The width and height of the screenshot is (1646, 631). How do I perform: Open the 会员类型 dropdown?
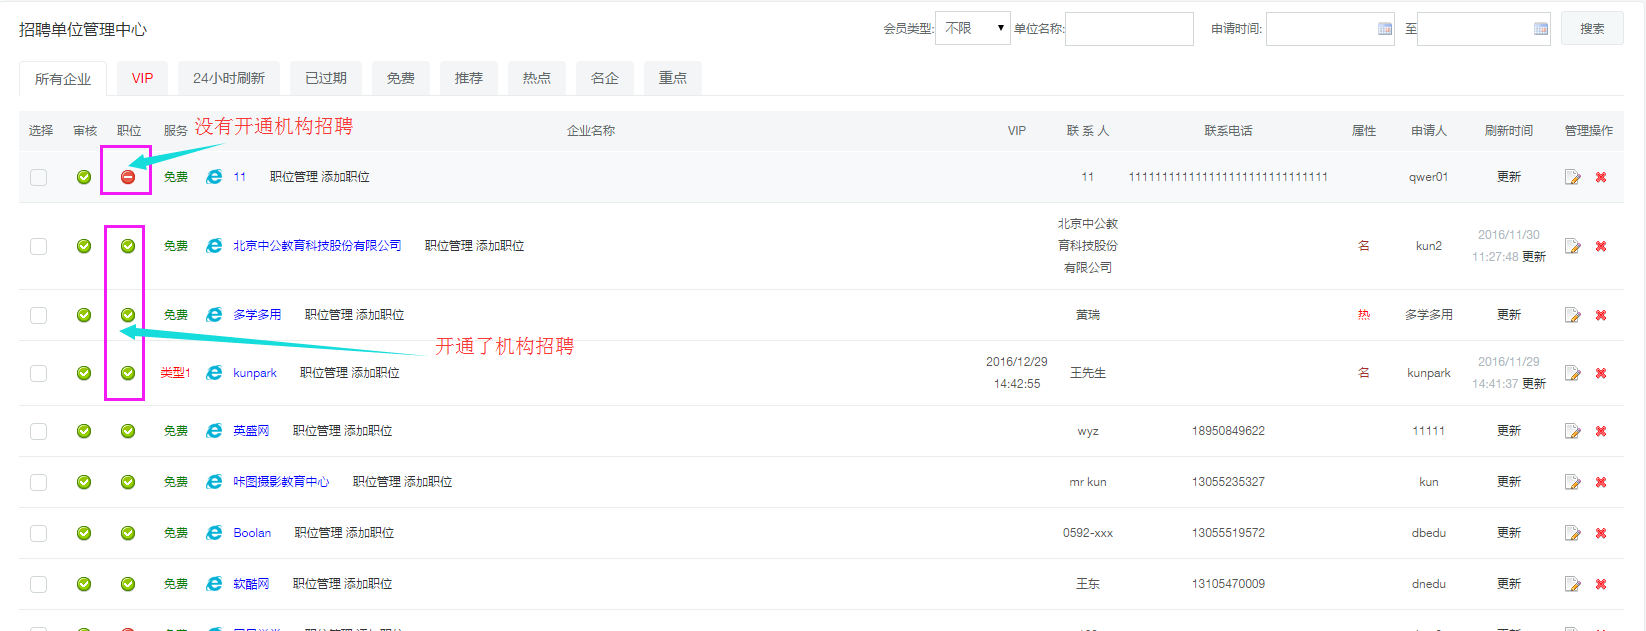click(974, 28)
